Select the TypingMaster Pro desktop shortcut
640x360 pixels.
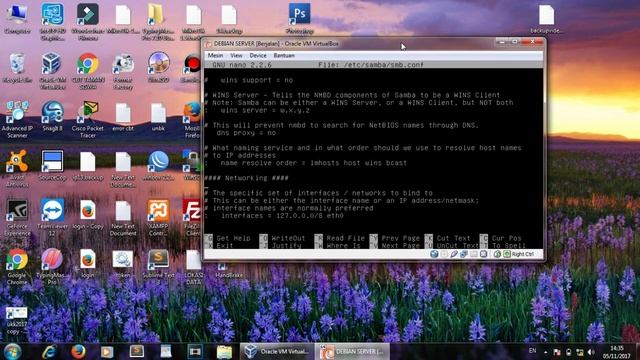click(52, 266)
